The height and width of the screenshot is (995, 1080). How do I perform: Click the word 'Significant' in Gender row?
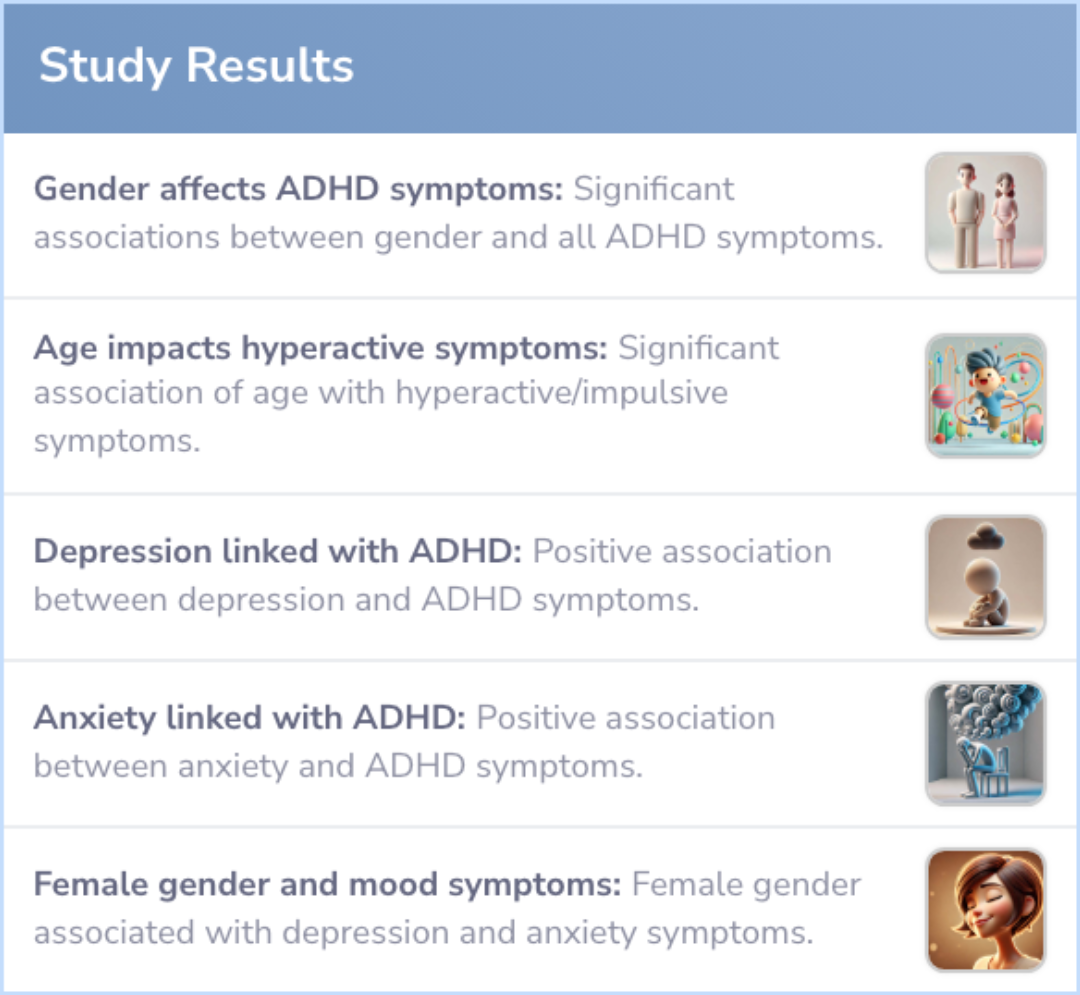coord(654,189)
